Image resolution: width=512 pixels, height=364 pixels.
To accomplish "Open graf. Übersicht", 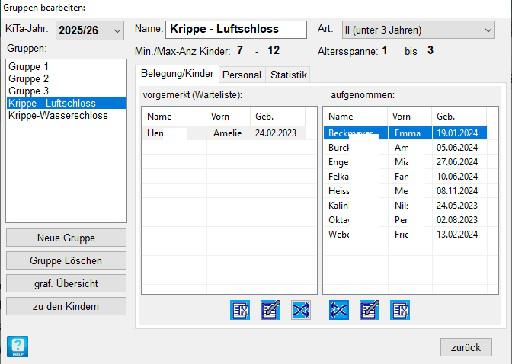I will click(x=66, y=283).
